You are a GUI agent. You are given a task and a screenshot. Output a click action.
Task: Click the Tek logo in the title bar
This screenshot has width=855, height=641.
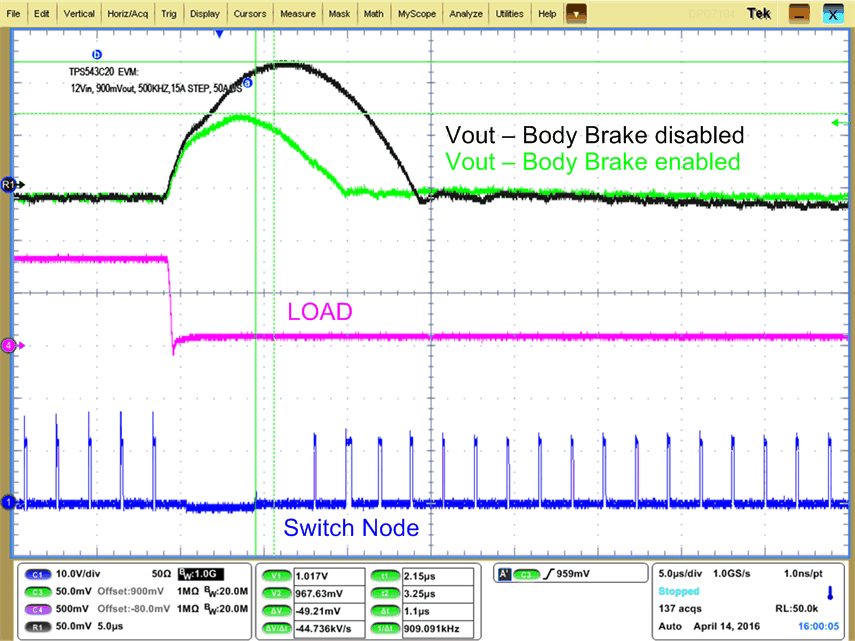pos(758,13)
